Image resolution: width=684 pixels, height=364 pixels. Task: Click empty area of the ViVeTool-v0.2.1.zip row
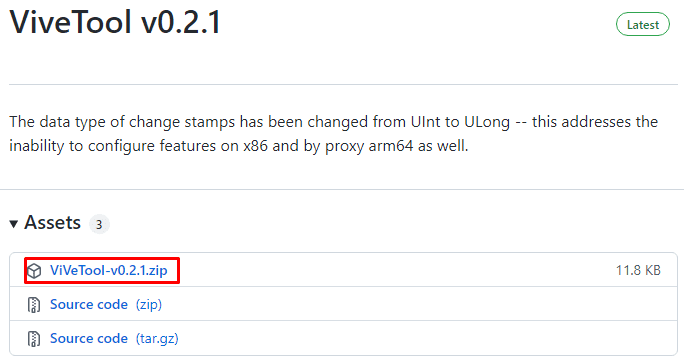393,270
